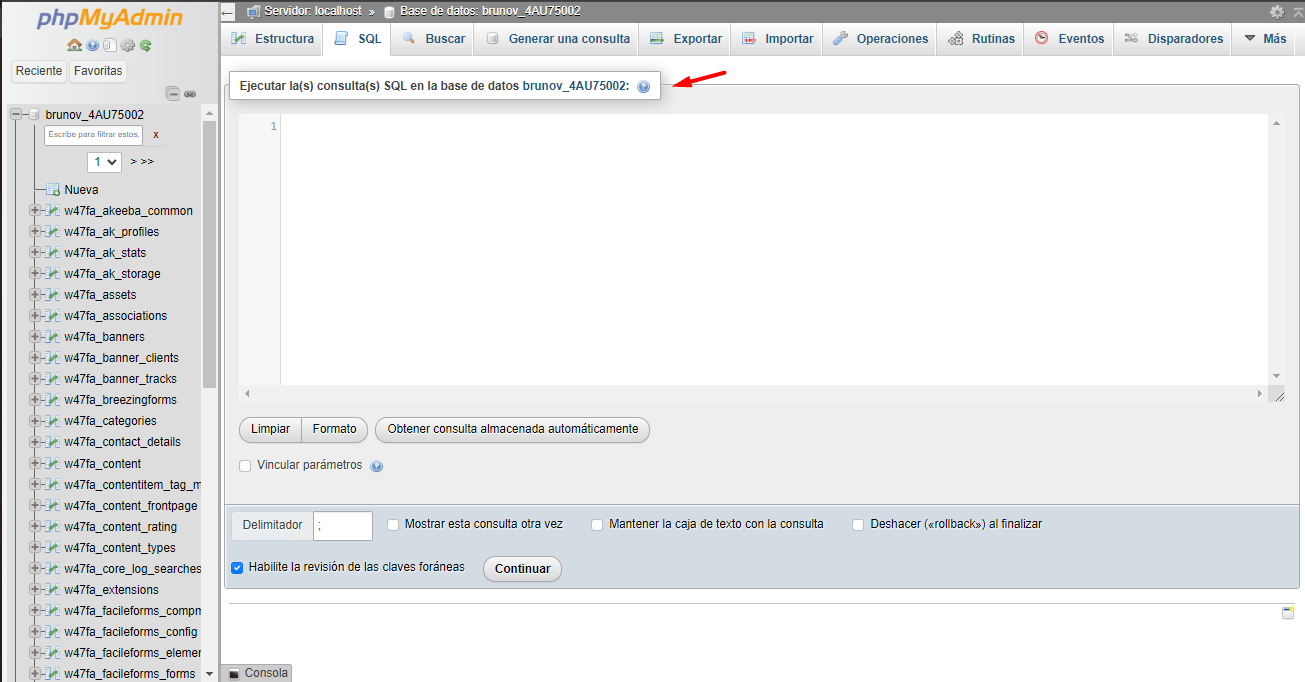Viewport: 1305px width, 682px height.
Task: Reload navigation panel green arrow
Action: click(146, 45)
